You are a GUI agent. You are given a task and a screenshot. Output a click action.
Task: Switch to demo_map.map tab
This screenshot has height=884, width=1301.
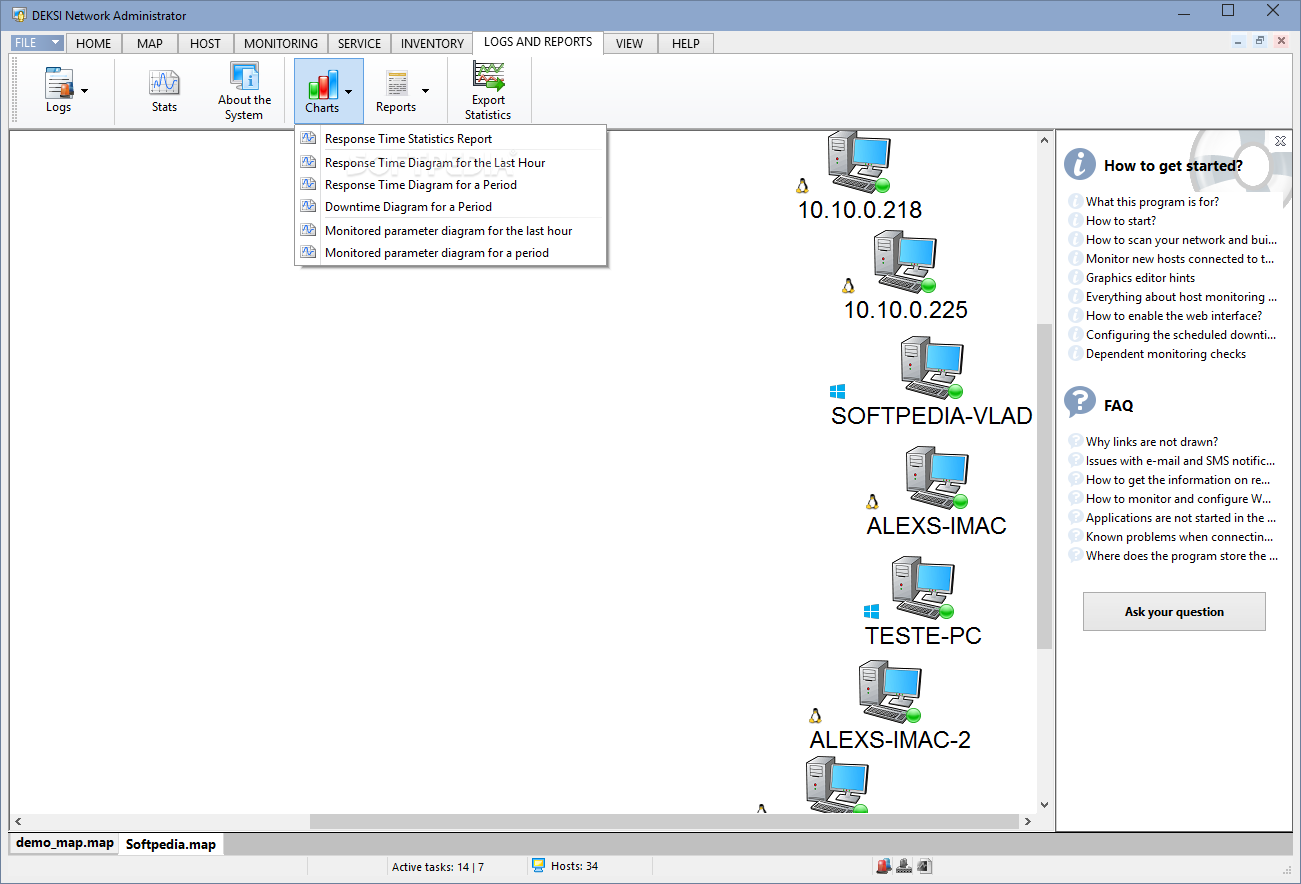65,843
